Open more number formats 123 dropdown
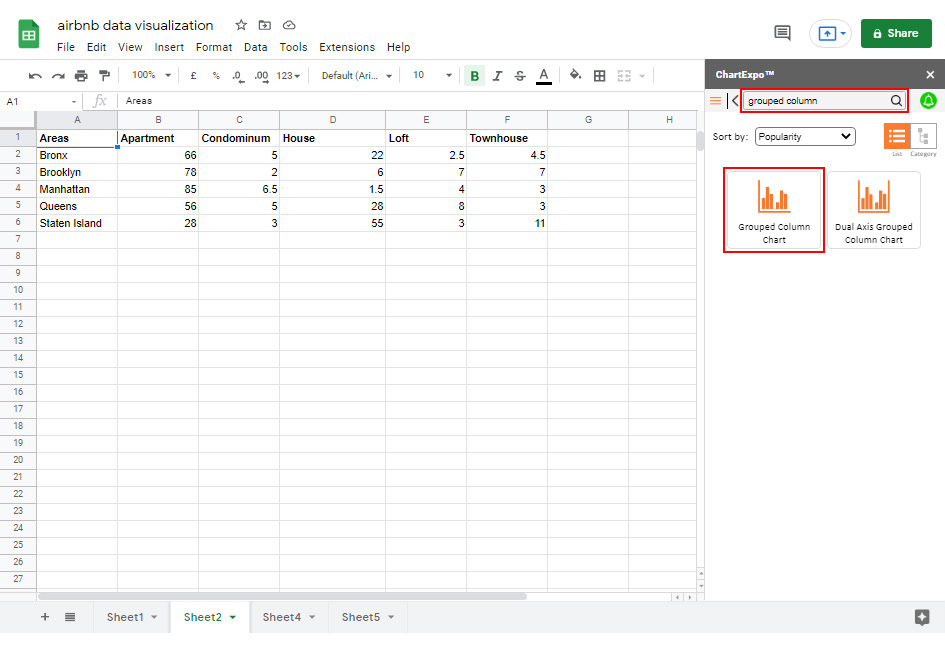 tap(288, 76)
